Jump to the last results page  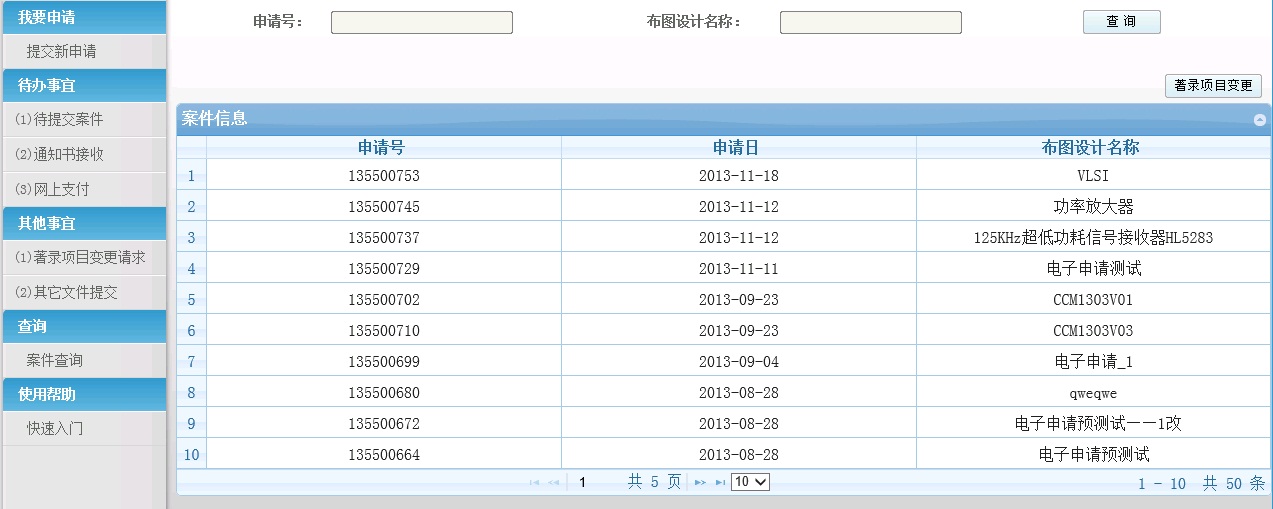click(x=720, y=483)
